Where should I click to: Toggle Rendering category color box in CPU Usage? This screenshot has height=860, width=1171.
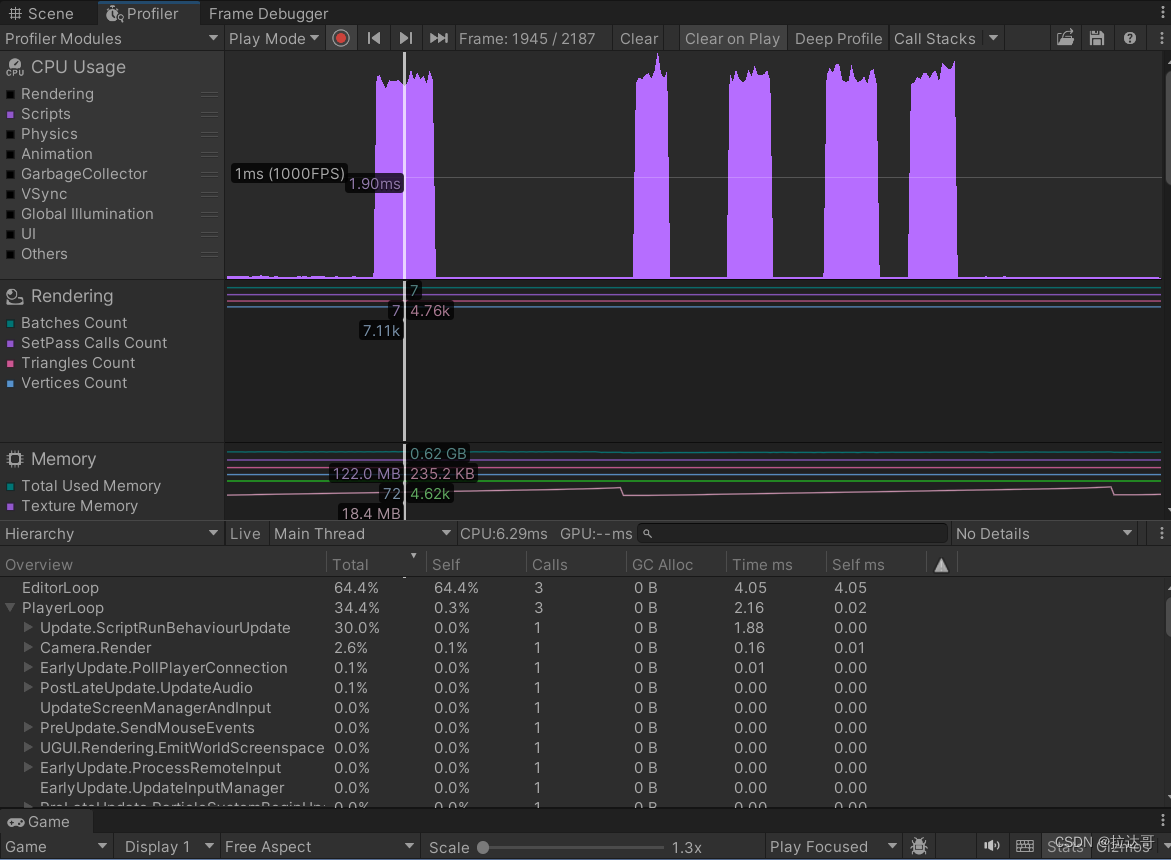tap(10, 94)
